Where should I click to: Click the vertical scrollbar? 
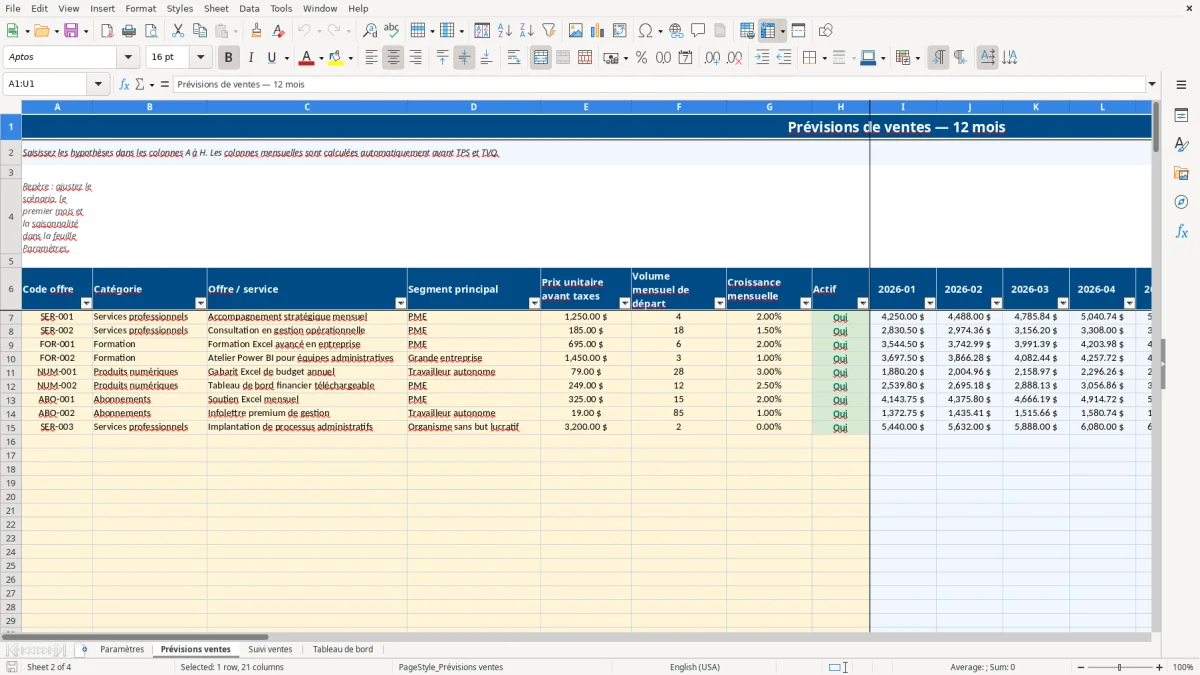pos(1156,366)
